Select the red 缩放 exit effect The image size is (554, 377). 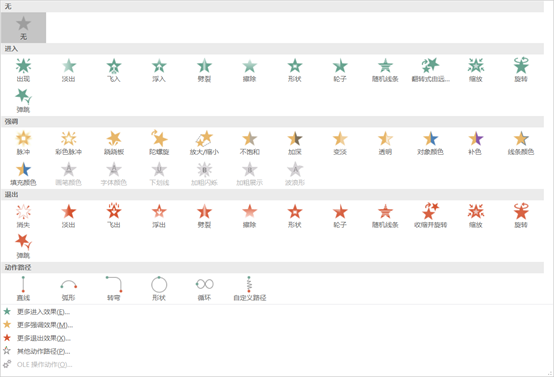point(476,216)
